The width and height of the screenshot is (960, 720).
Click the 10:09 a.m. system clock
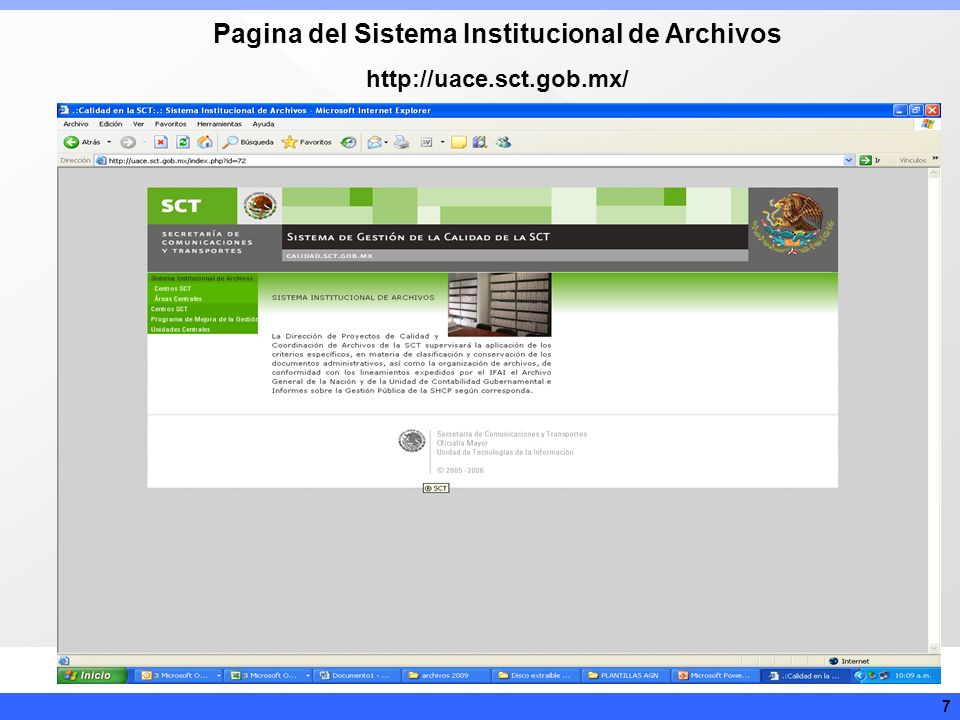point(913,676)
